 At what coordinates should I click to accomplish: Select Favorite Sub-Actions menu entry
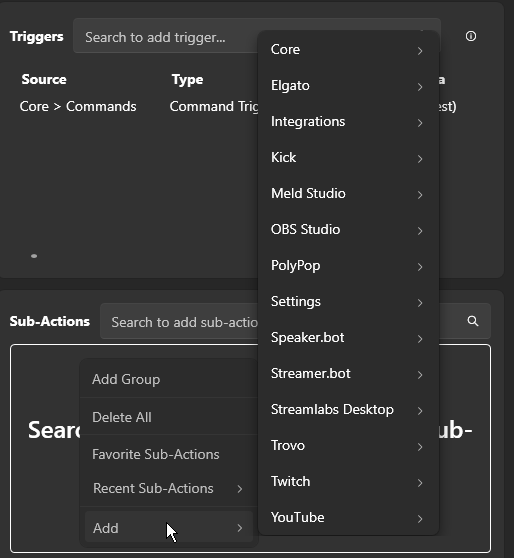pyautogui.click(x=169, y=454)
